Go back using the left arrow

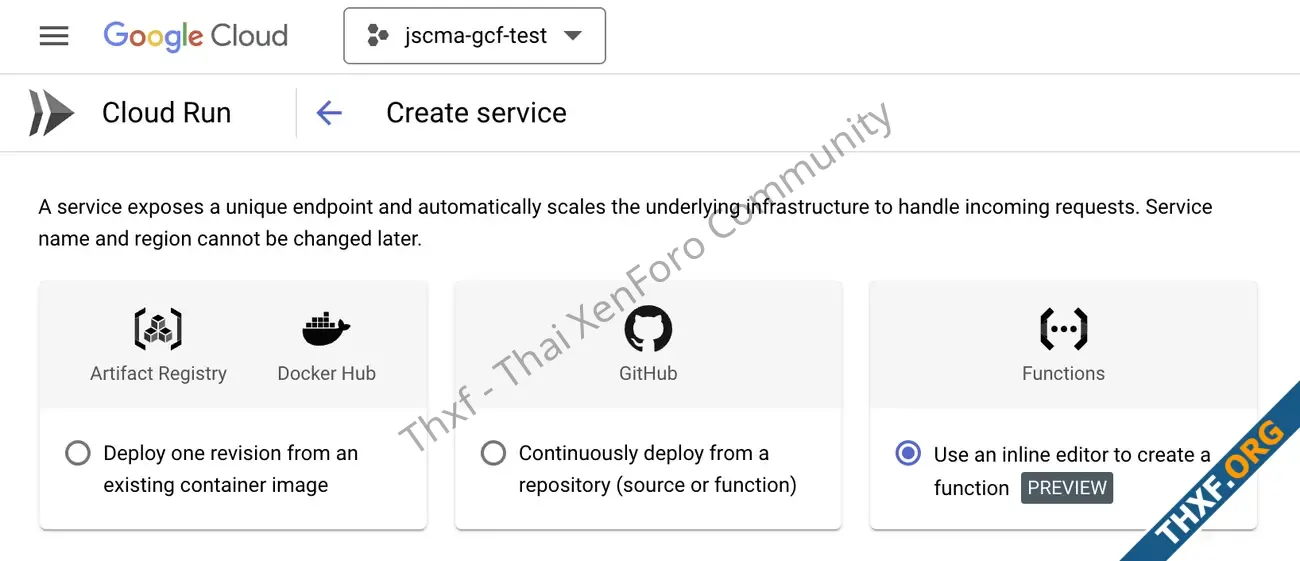[329, 113]
